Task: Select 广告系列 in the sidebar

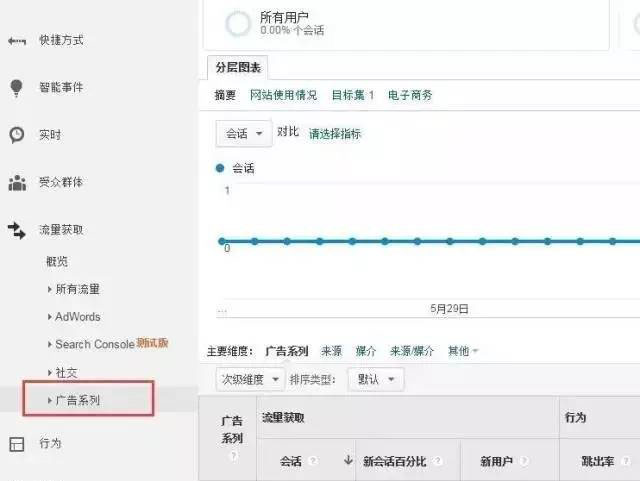Action: 80,401
